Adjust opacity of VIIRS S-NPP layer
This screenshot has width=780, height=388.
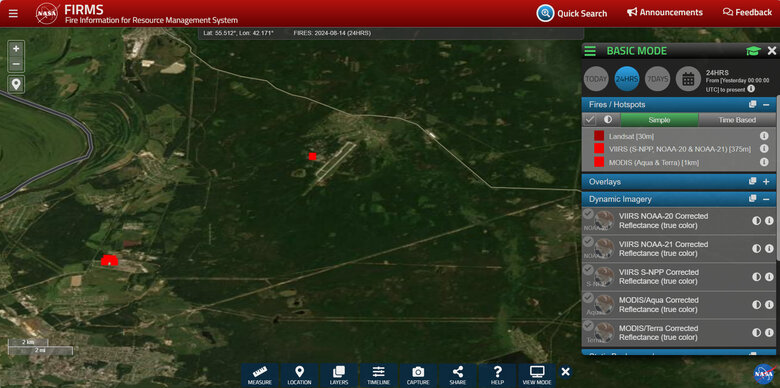[x=757, y=277]
